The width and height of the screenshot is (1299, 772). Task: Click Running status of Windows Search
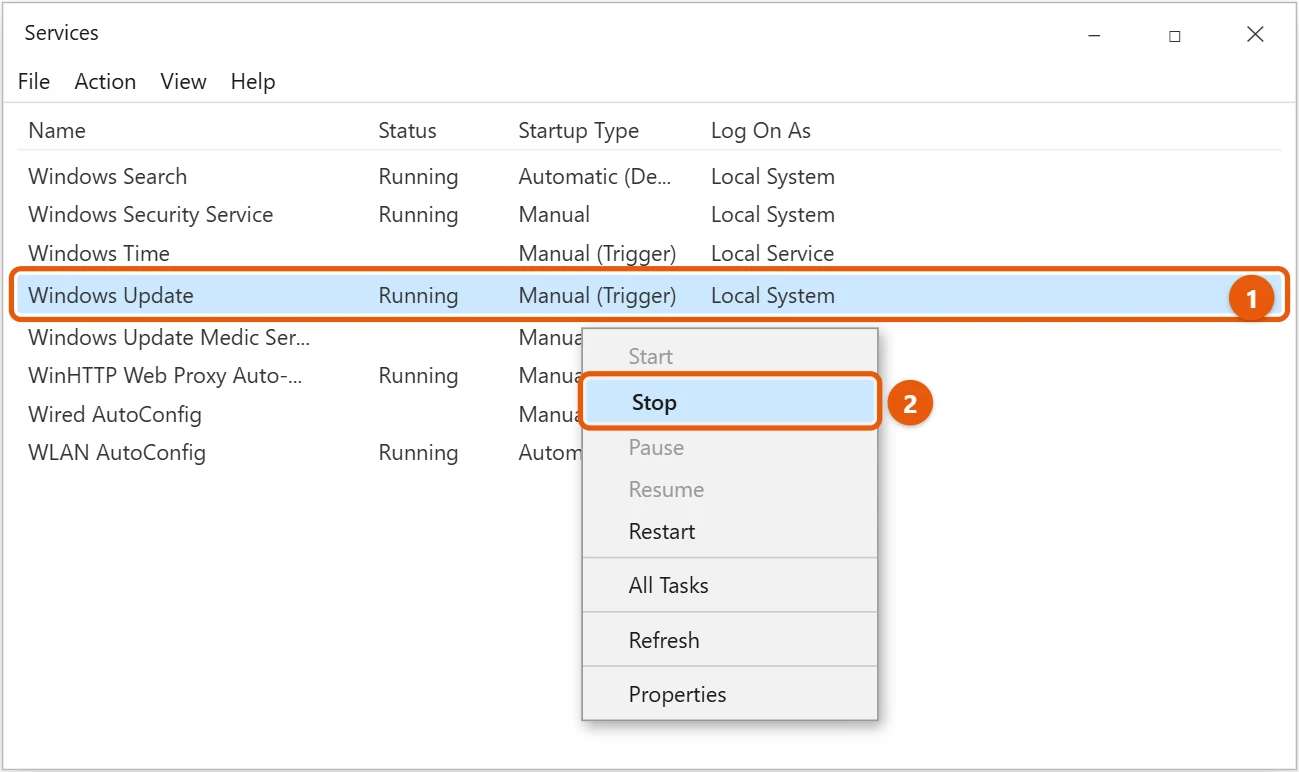418,177
